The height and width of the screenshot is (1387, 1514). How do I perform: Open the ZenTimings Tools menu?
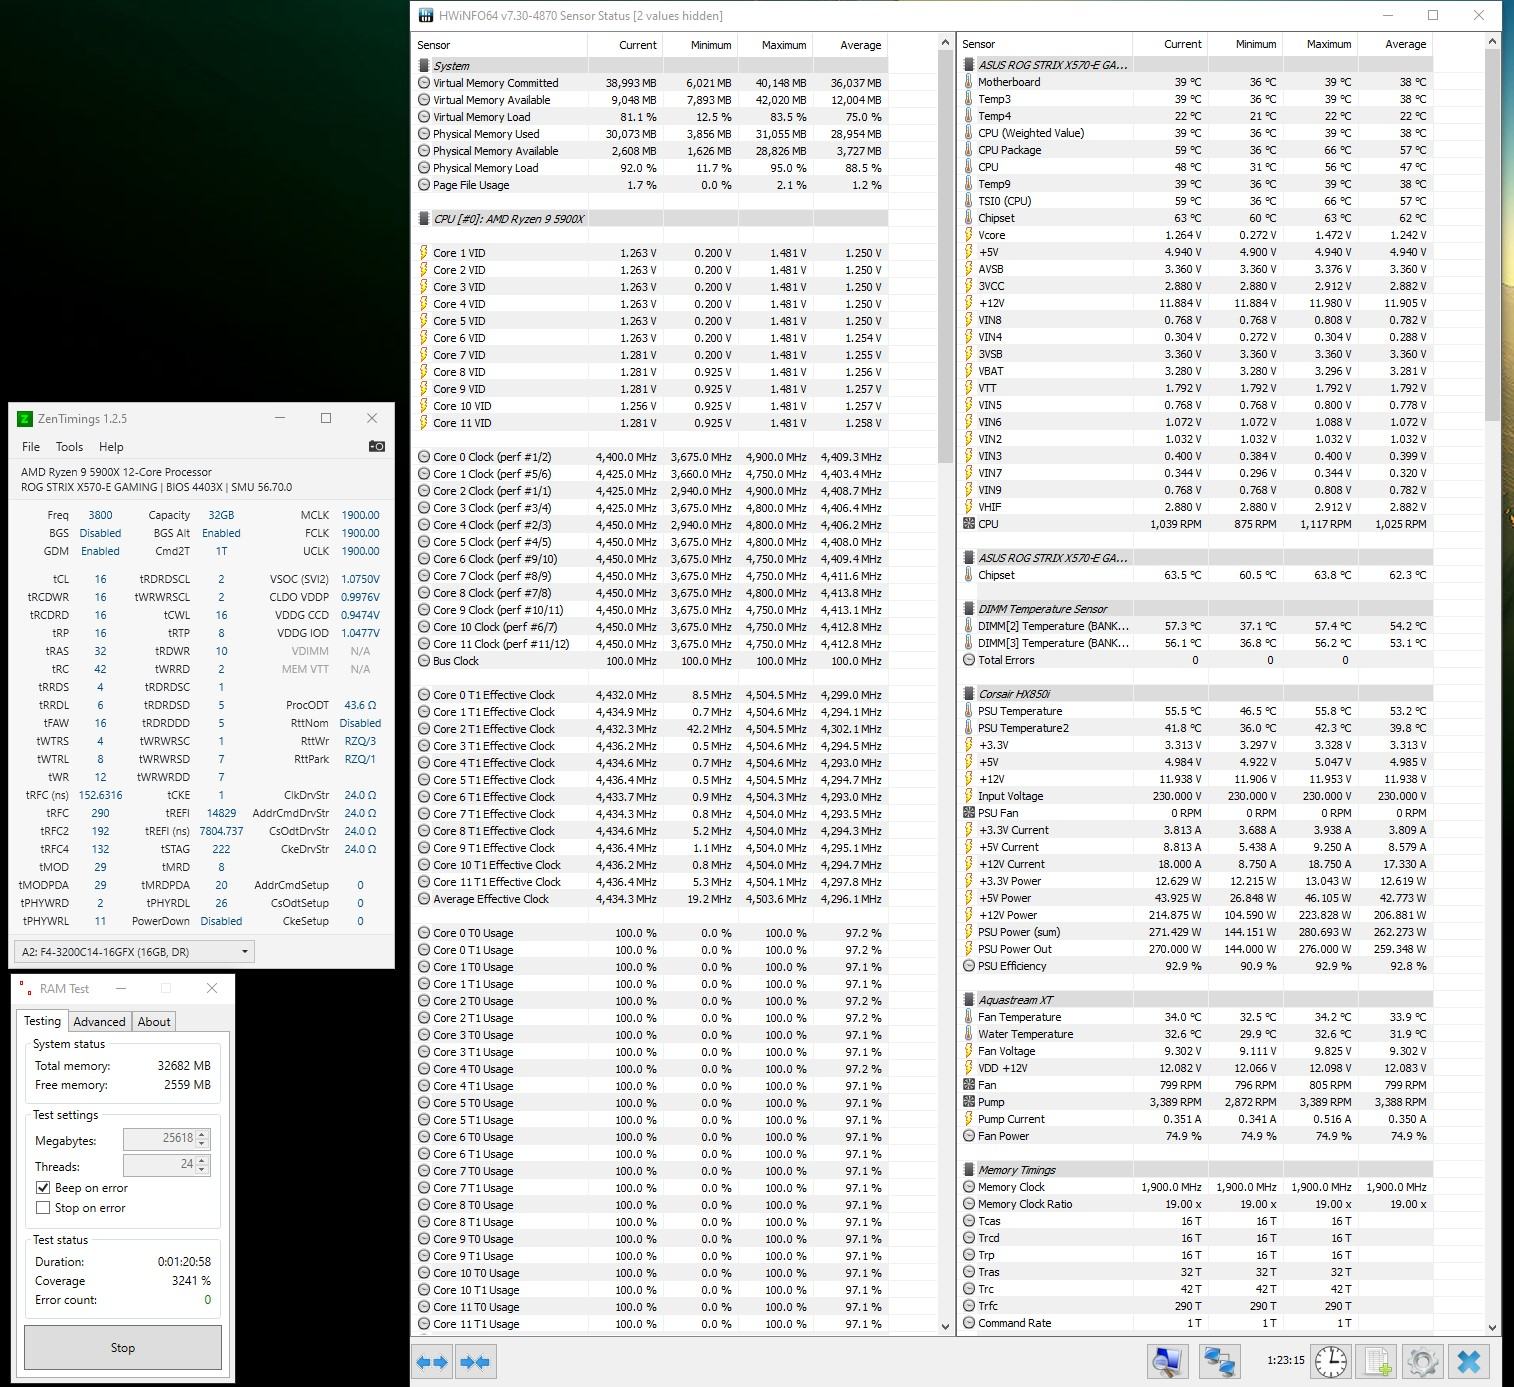click(69, 447)
